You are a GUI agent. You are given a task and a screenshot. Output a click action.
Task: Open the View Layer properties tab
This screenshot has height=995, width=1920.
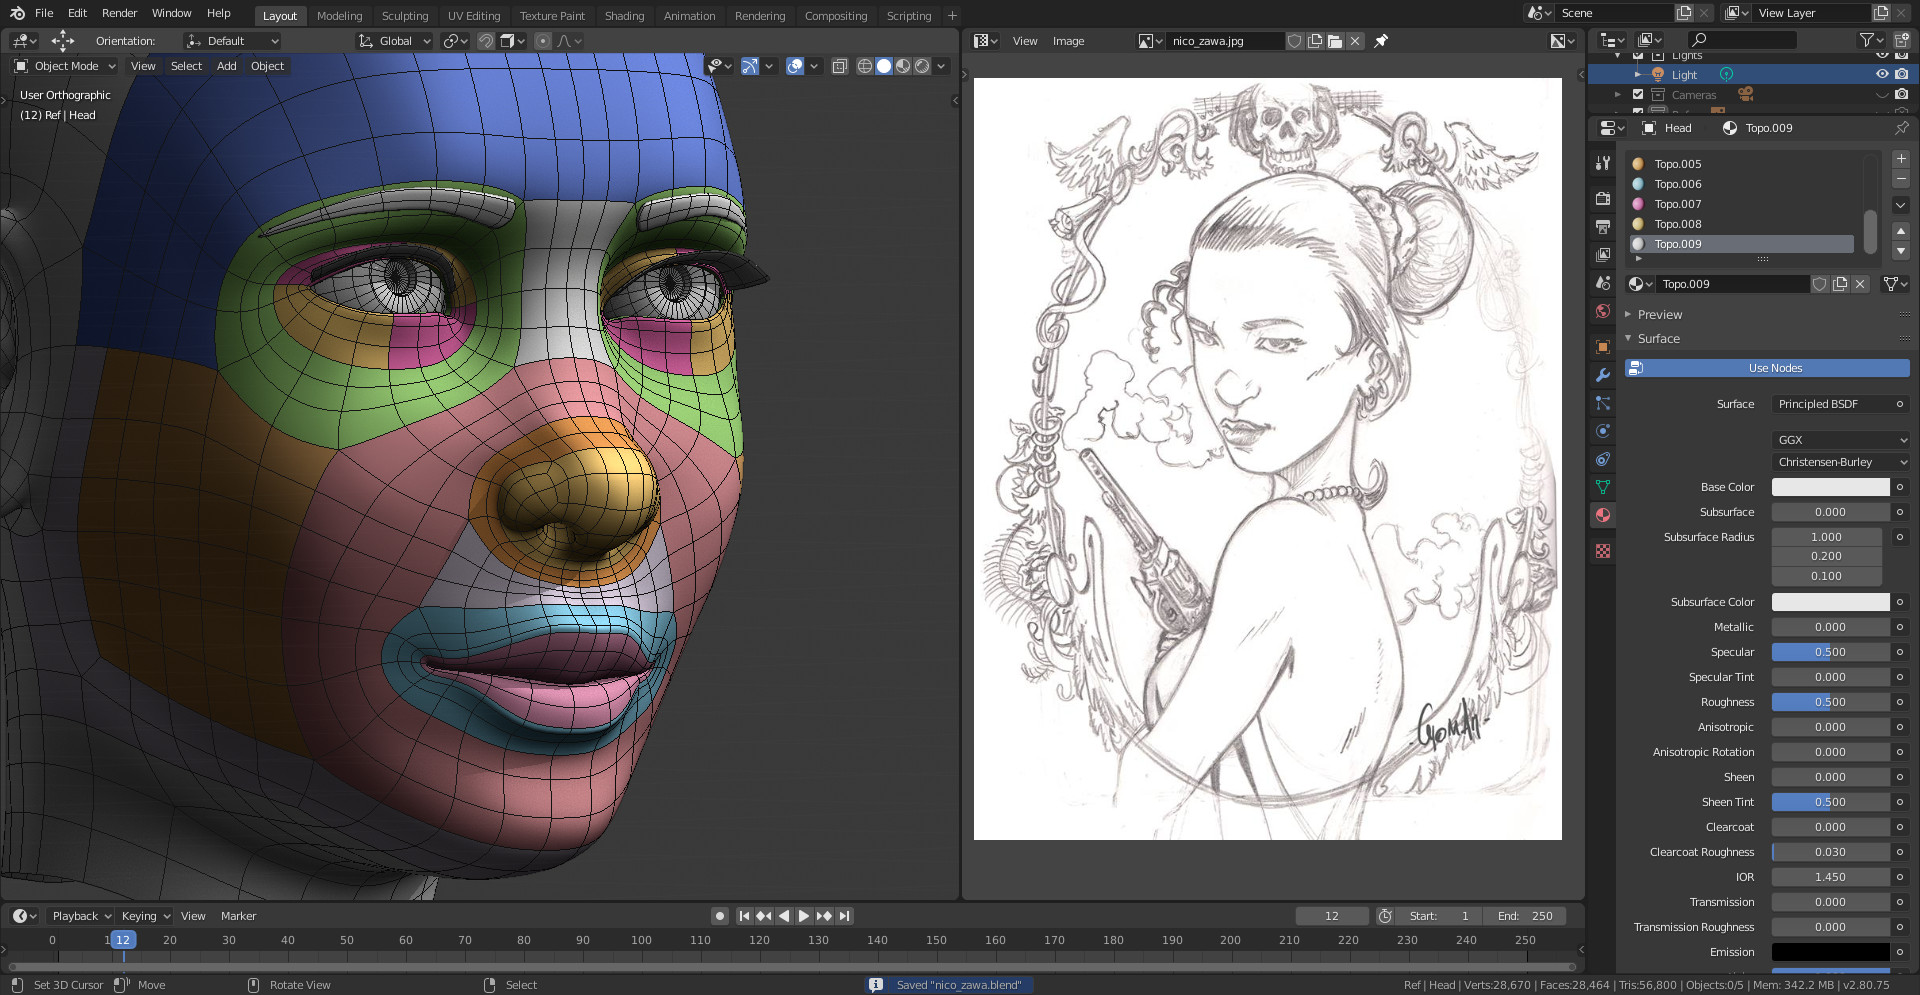coord(1603,254)
